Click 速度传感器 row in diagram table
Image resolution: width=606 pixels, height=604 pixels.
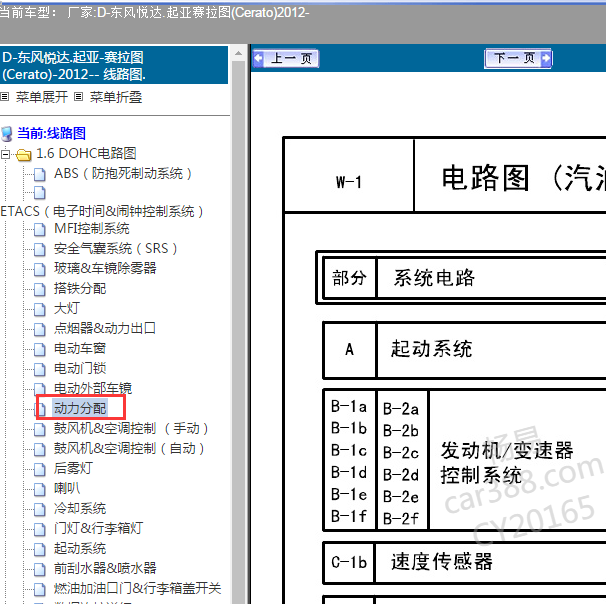(464, 562)
